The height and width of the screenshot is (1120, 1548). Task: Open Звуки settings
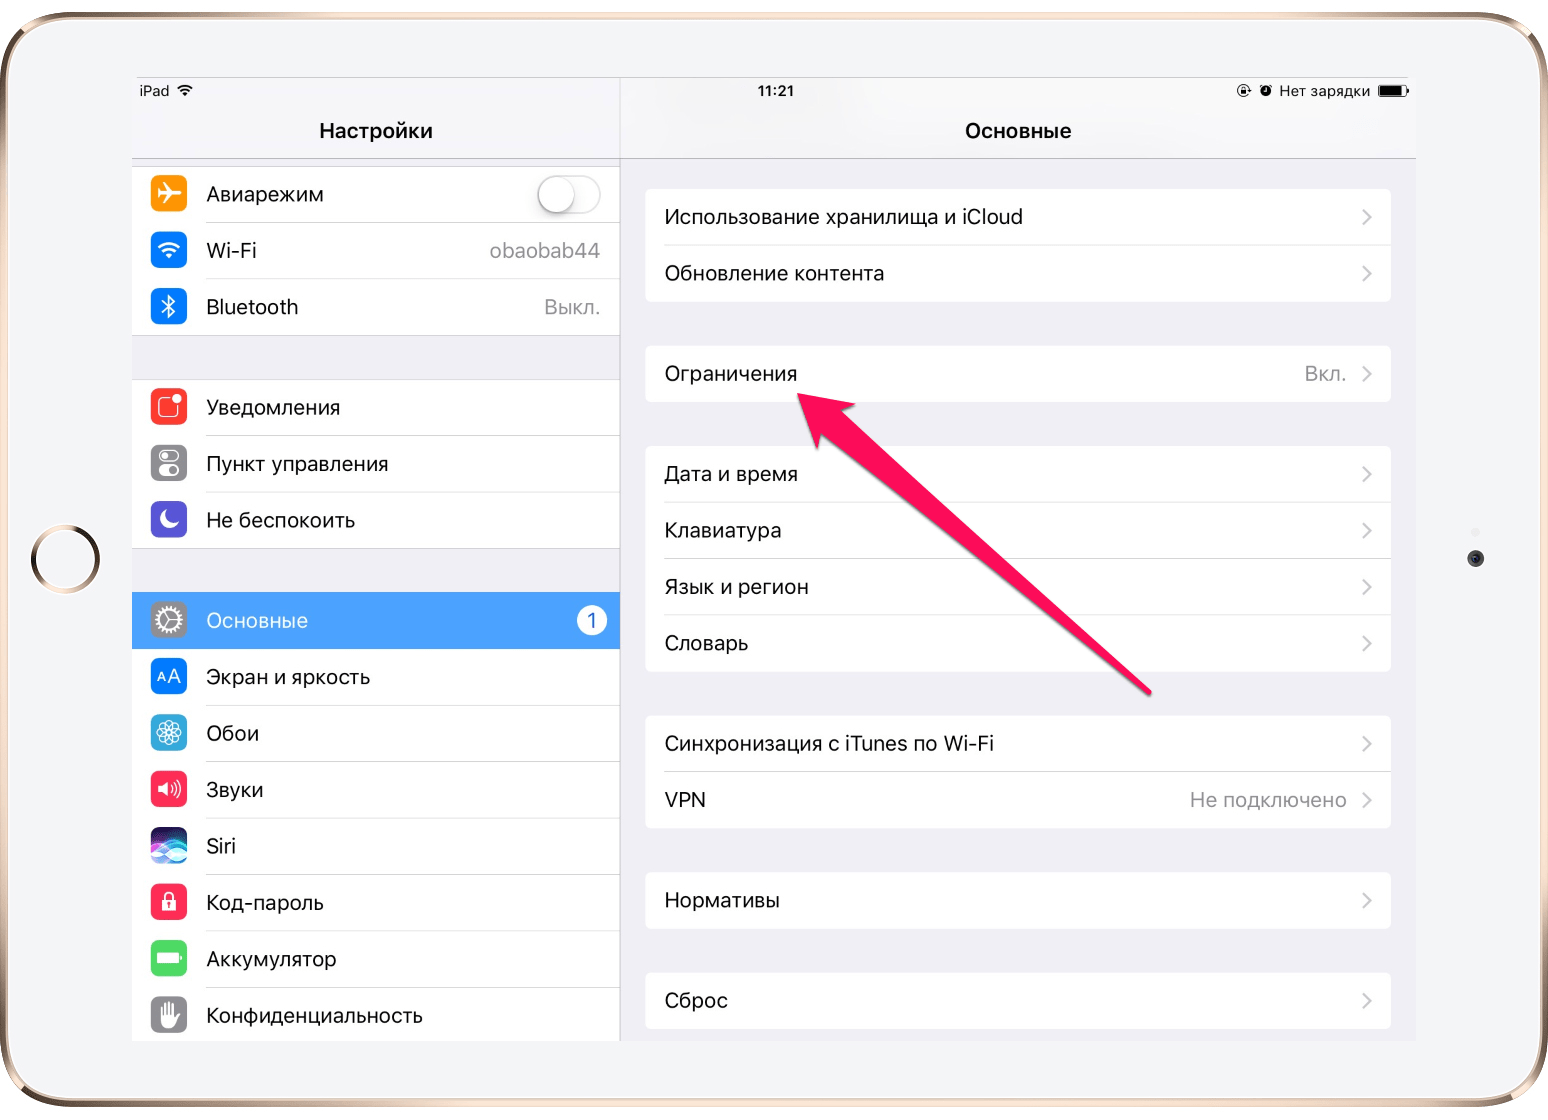coord(376,790)
